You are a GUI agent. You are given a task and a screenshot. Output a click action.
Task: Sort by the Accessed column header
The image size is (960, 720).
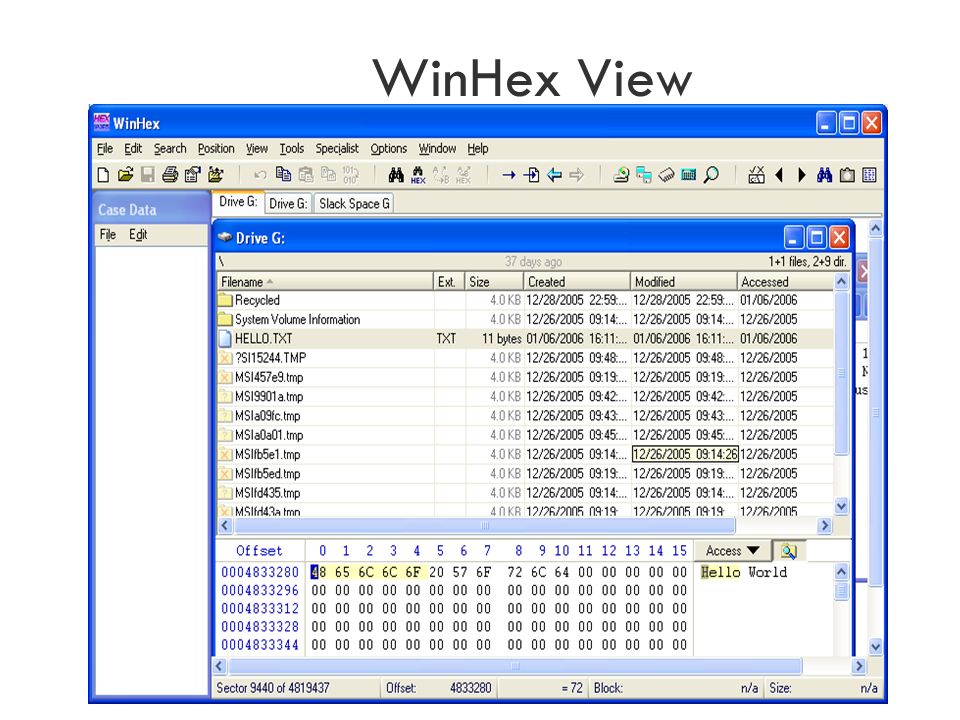[786, 282]
